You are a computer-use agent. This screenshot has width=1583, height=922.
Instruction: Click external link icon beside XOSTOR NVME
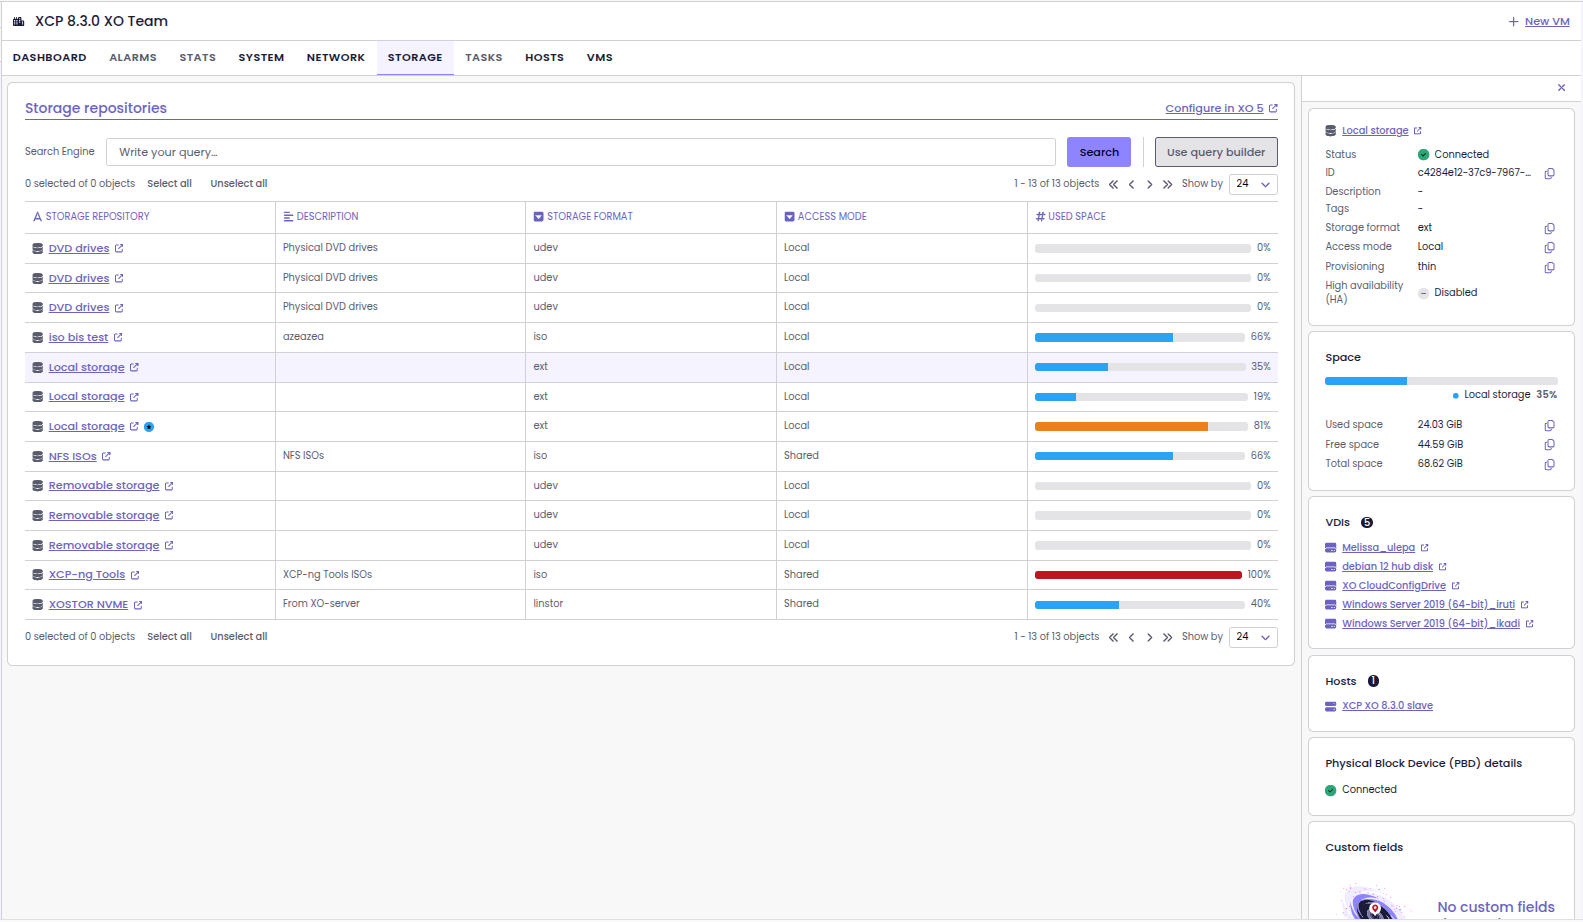point(138,605)
